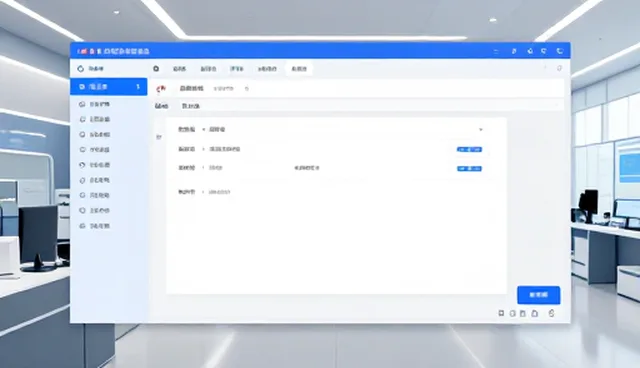Click the app logo in the blue title bar

82,51
